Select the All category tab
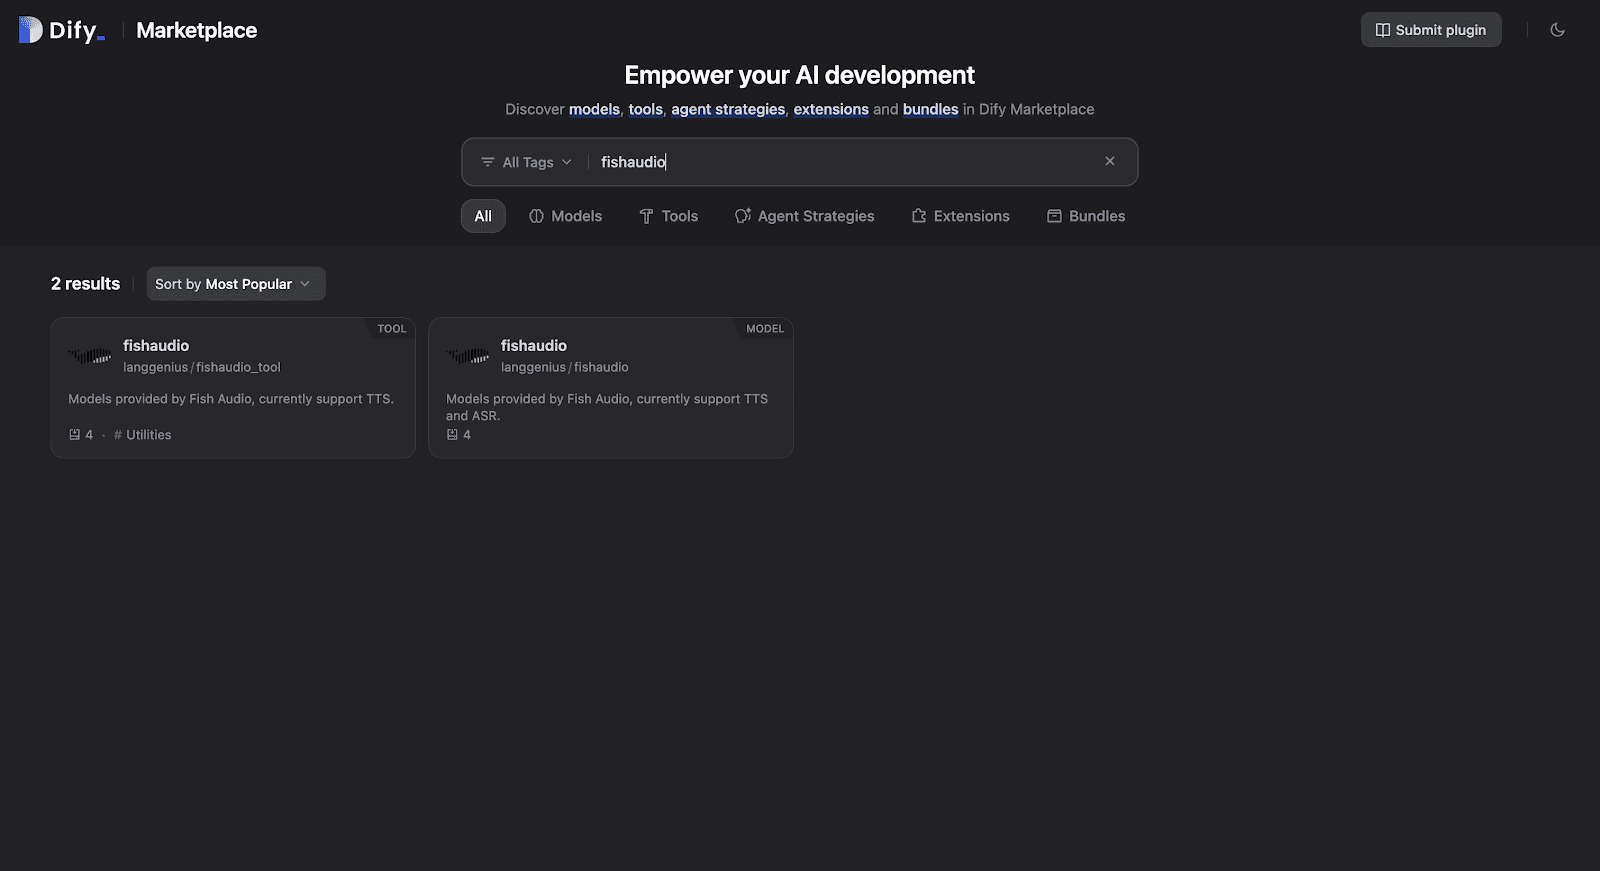This screenshot has height=871, width=1600. tap(483, 216)
